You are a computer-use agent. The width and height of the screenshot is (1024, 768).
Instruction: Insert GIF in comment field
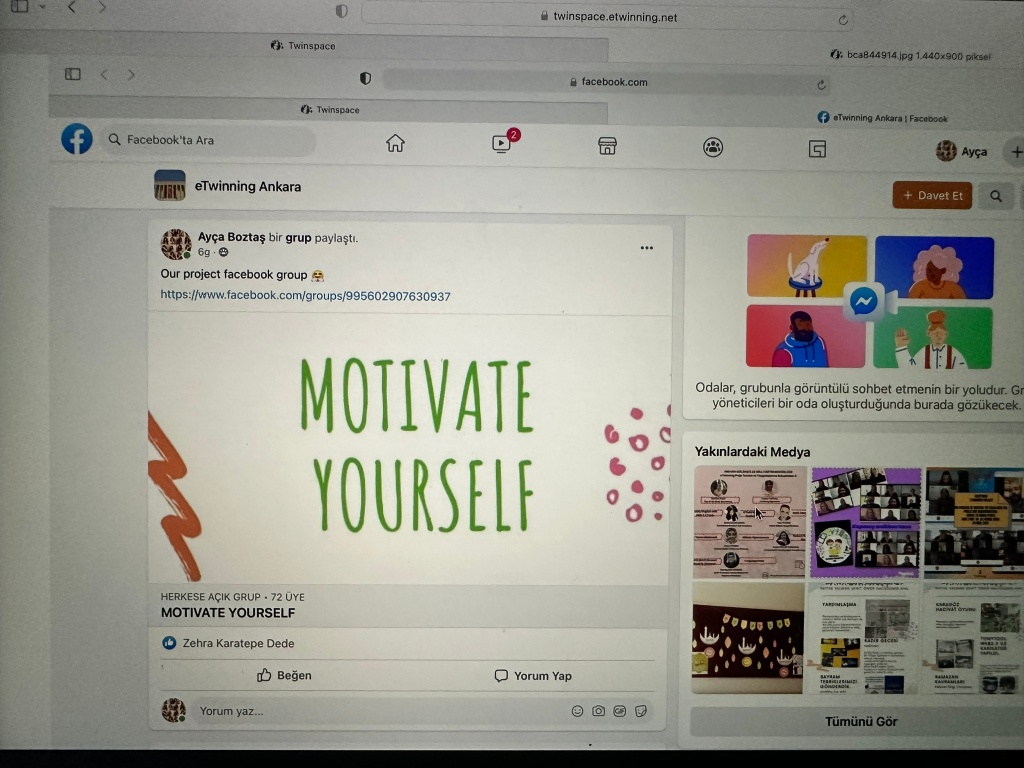click(x=619, y=711)
